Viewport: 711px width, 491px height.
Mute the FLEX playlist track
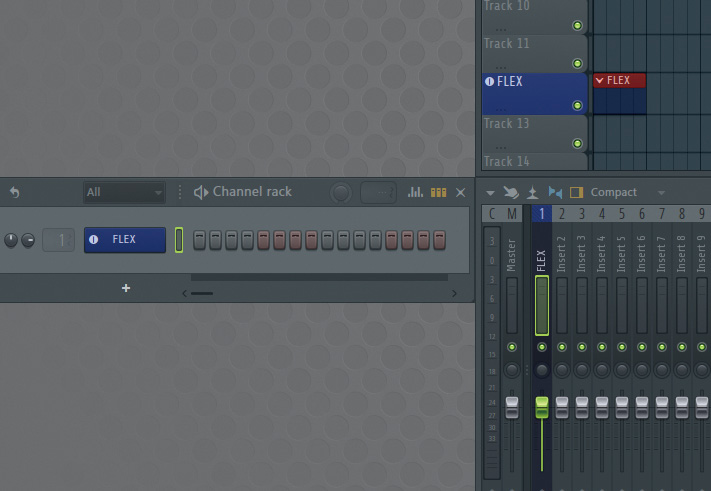coord(577,106)
